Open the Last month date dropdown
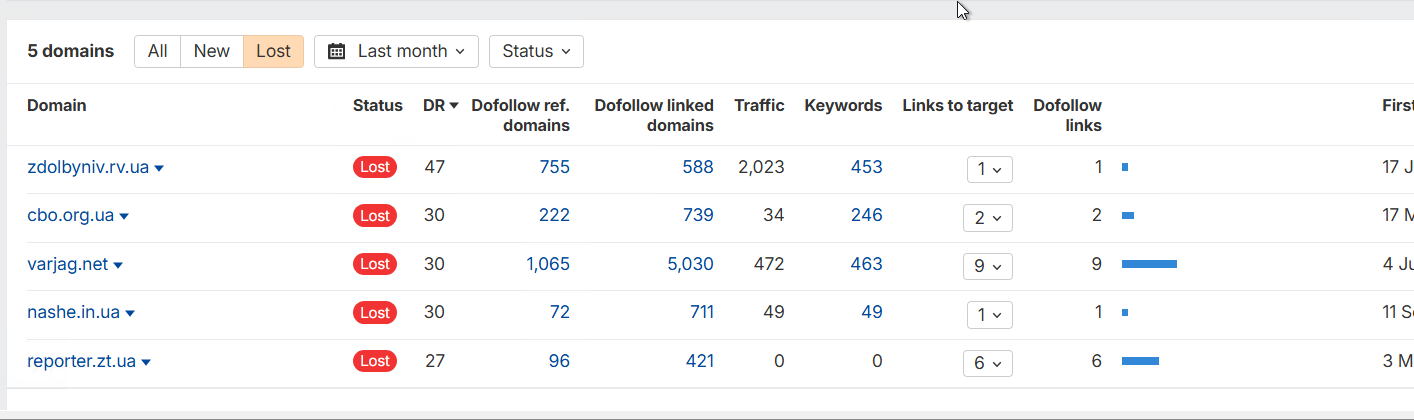The width and height of the screenshot is (1414, 420). (x=396, y=51)
